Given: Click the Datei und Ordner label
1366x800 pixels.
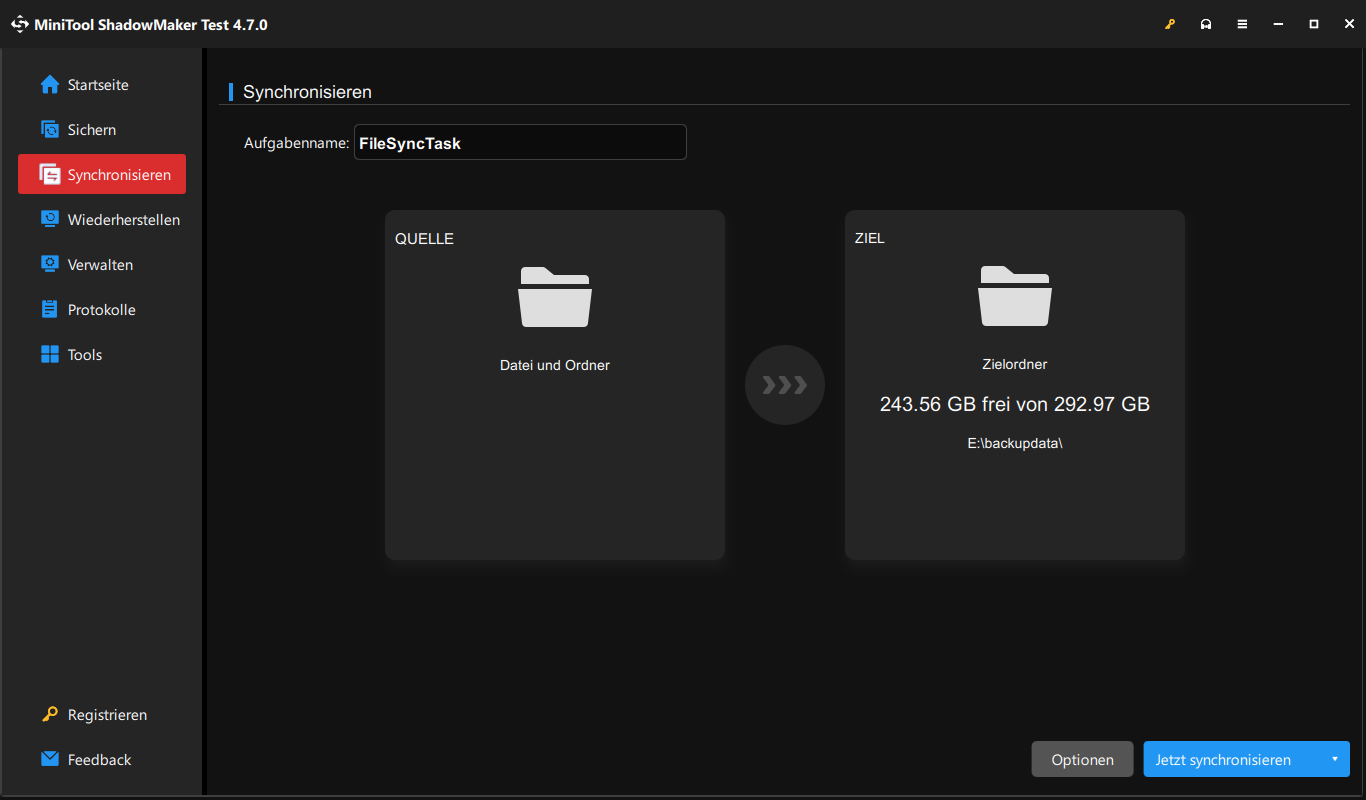Looking at the screenshot, I should [555, 365].
